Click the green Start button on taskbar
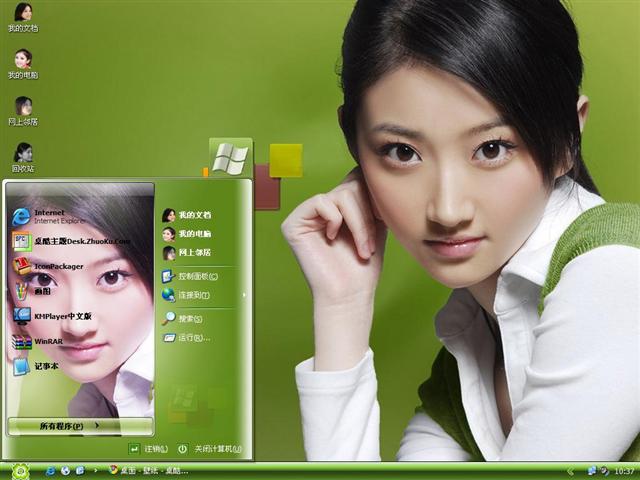This screenshot has width=640, height=480. pyautogui.click(x=20, y=471)
